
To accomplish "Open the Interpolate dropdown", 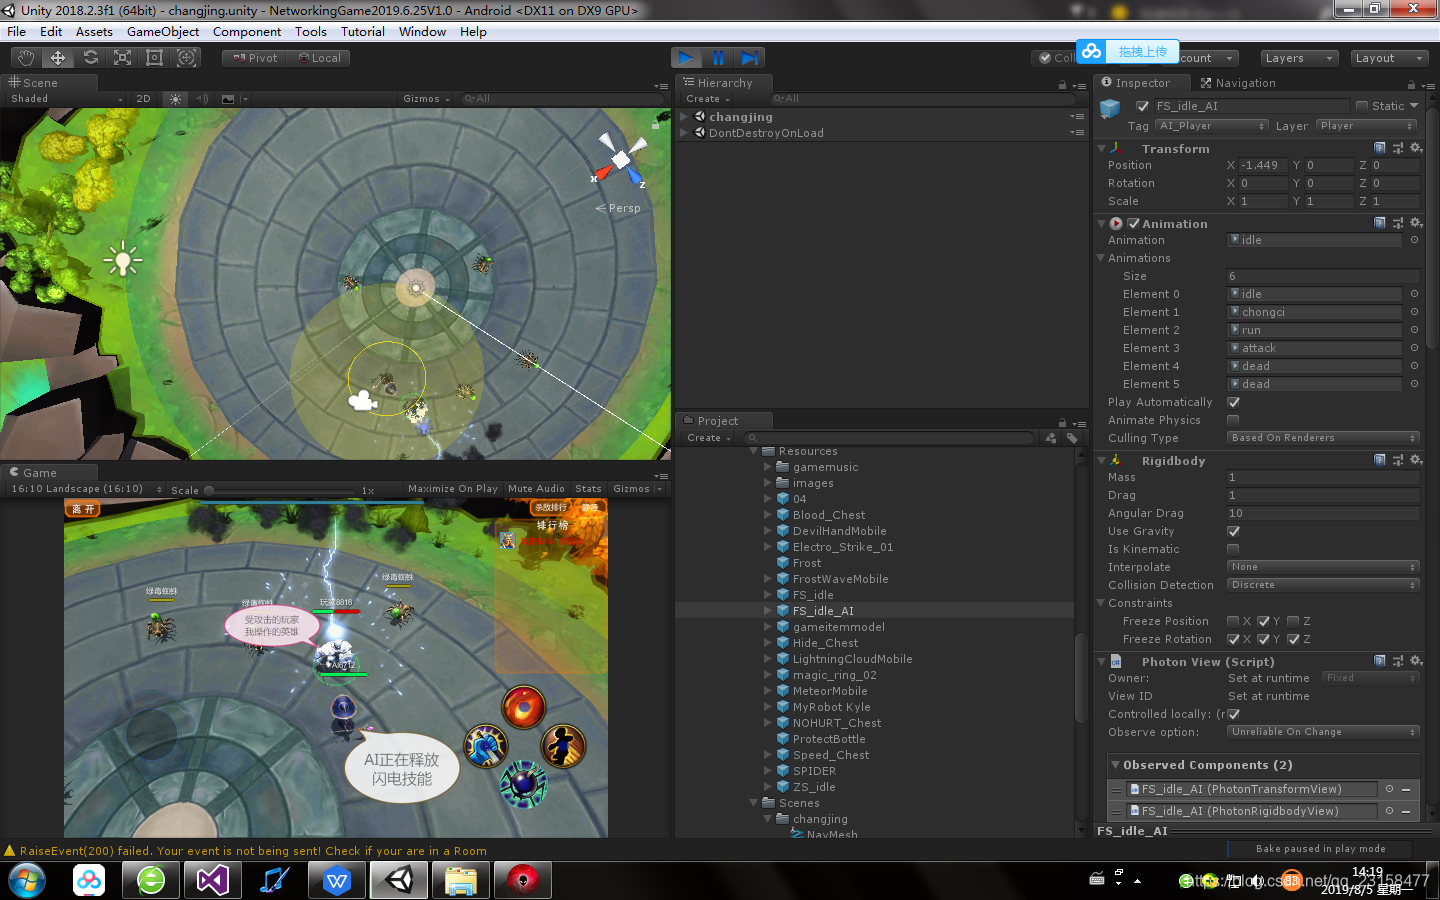I will click(1323, 567).
